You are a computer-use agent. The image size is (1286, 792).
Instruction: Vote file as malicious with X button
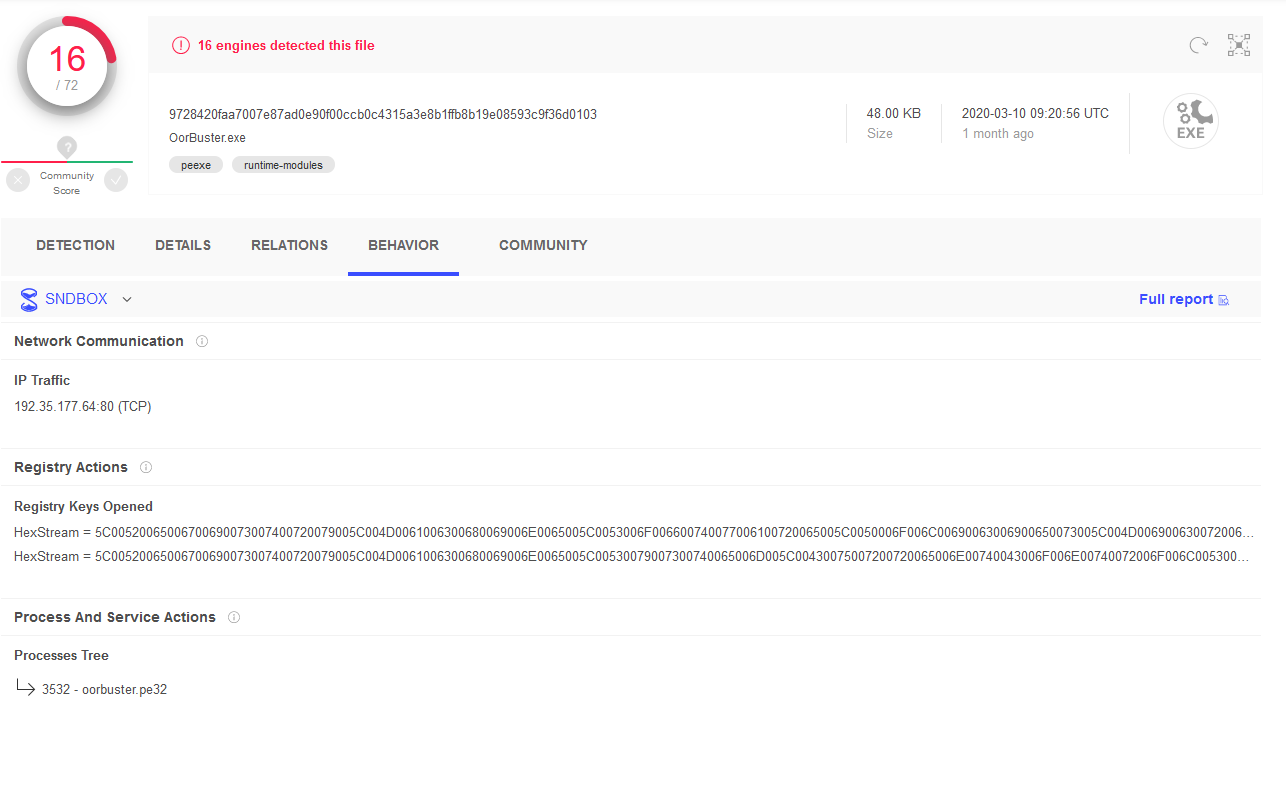(18, 180)
